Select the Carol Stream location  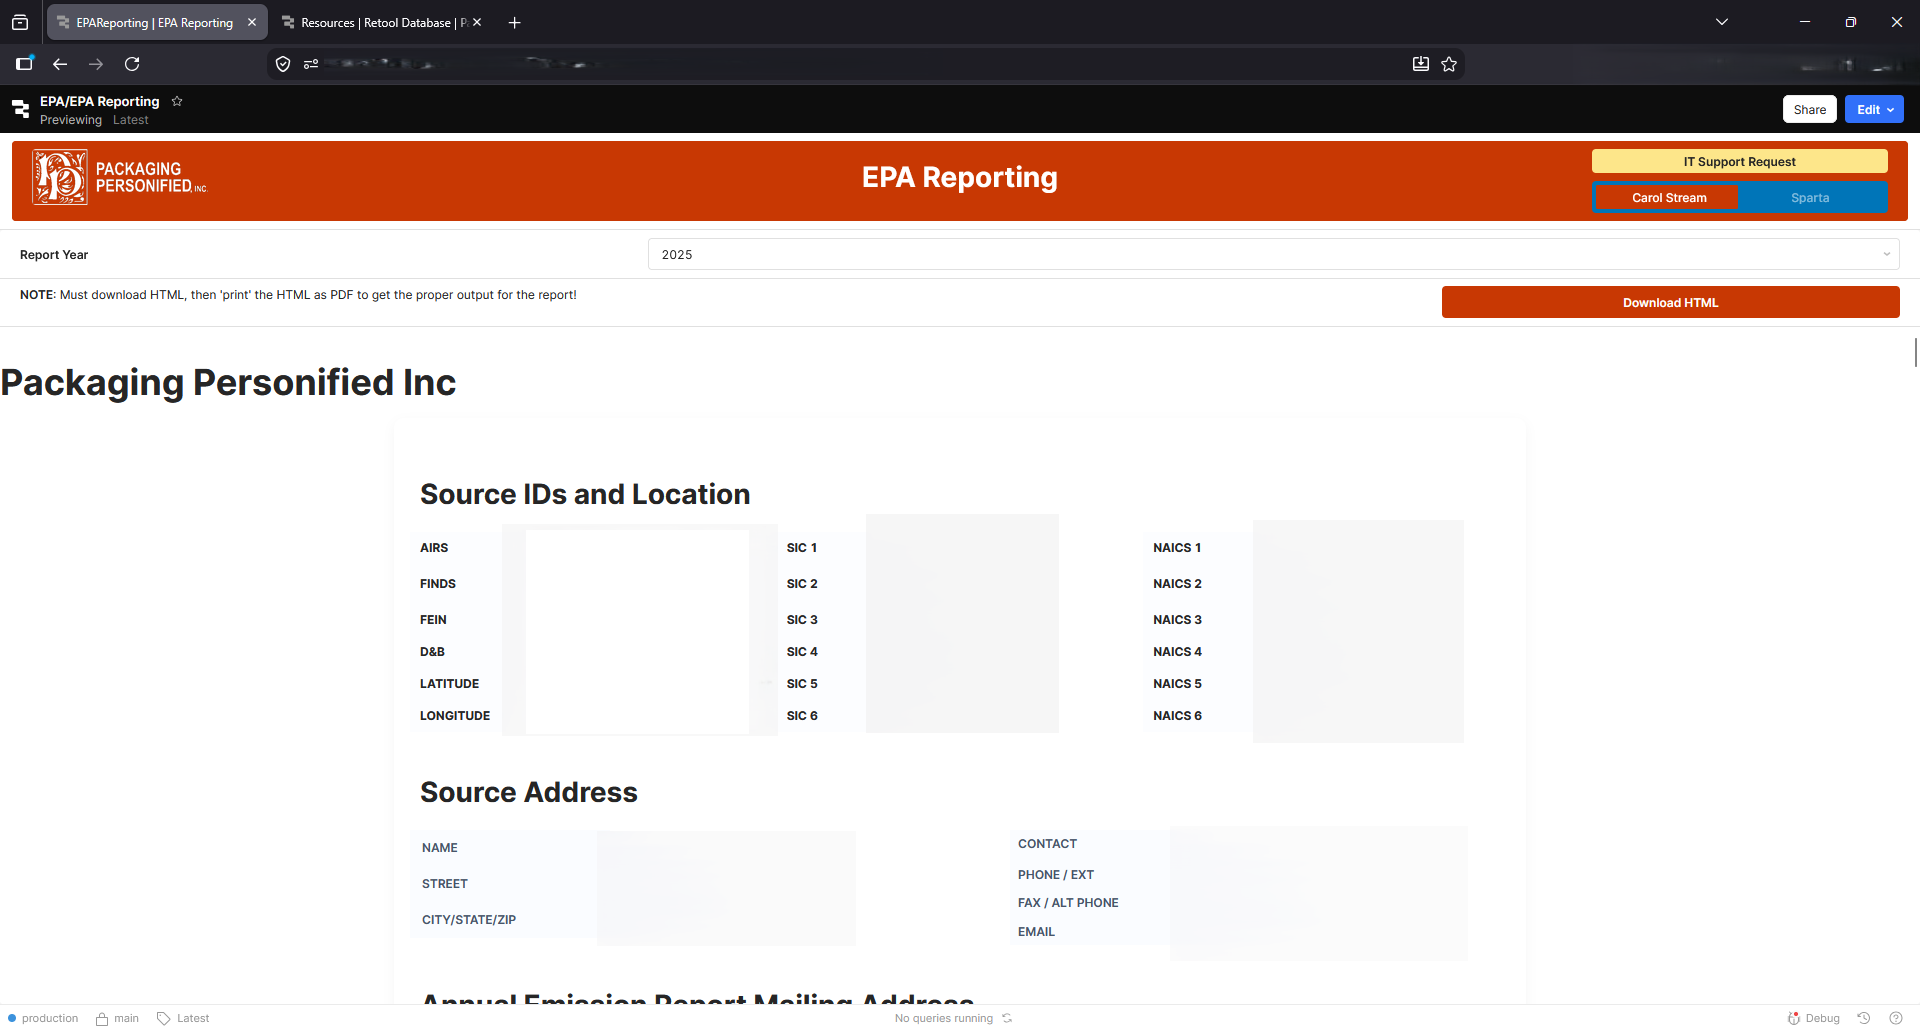pos(1668,198)
